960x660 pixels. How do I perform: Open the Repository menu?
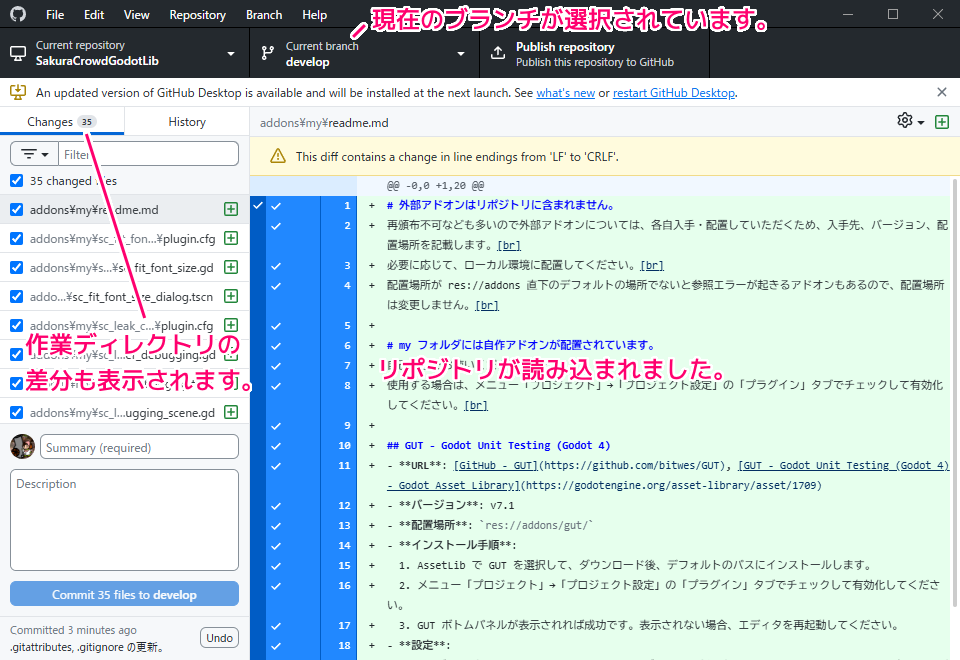click(x=197, y=15)
